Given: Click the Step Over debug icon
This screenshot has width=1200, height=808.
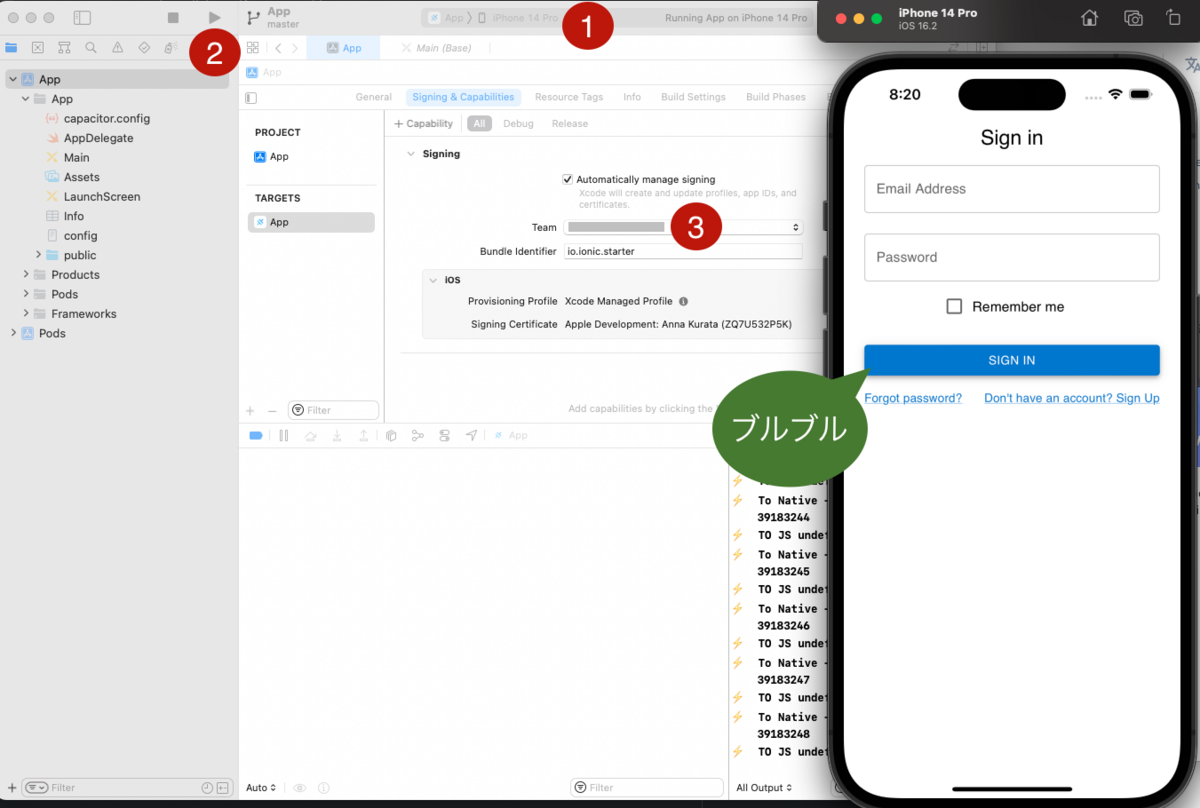Looking at the screenshot, I should point(311,435).
